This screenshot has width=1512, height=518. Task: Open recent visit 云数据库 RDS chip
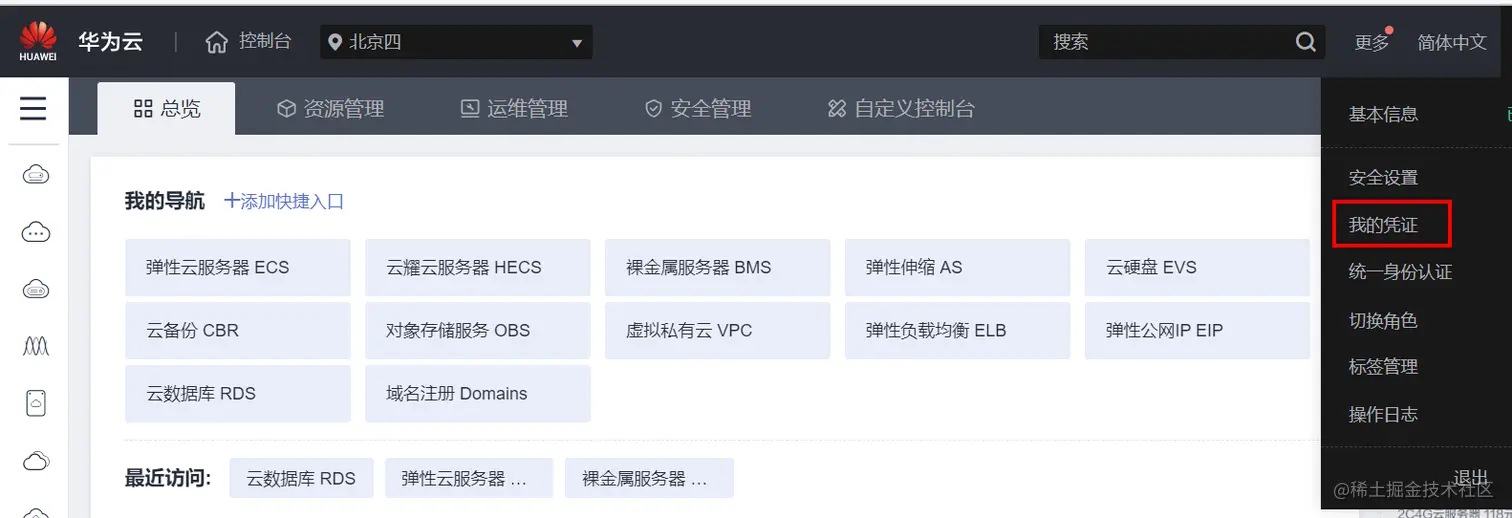click(301, 478)
